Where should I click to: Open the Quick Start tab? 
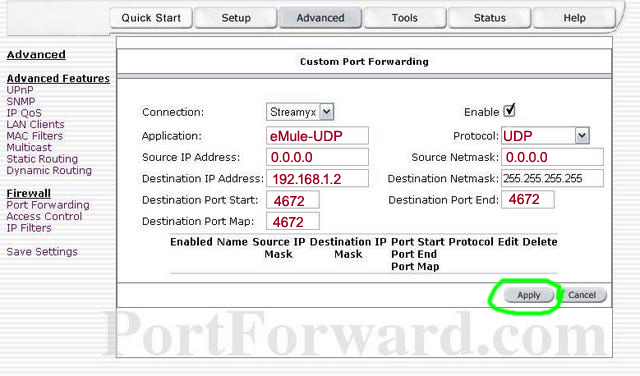pos(151,18)
